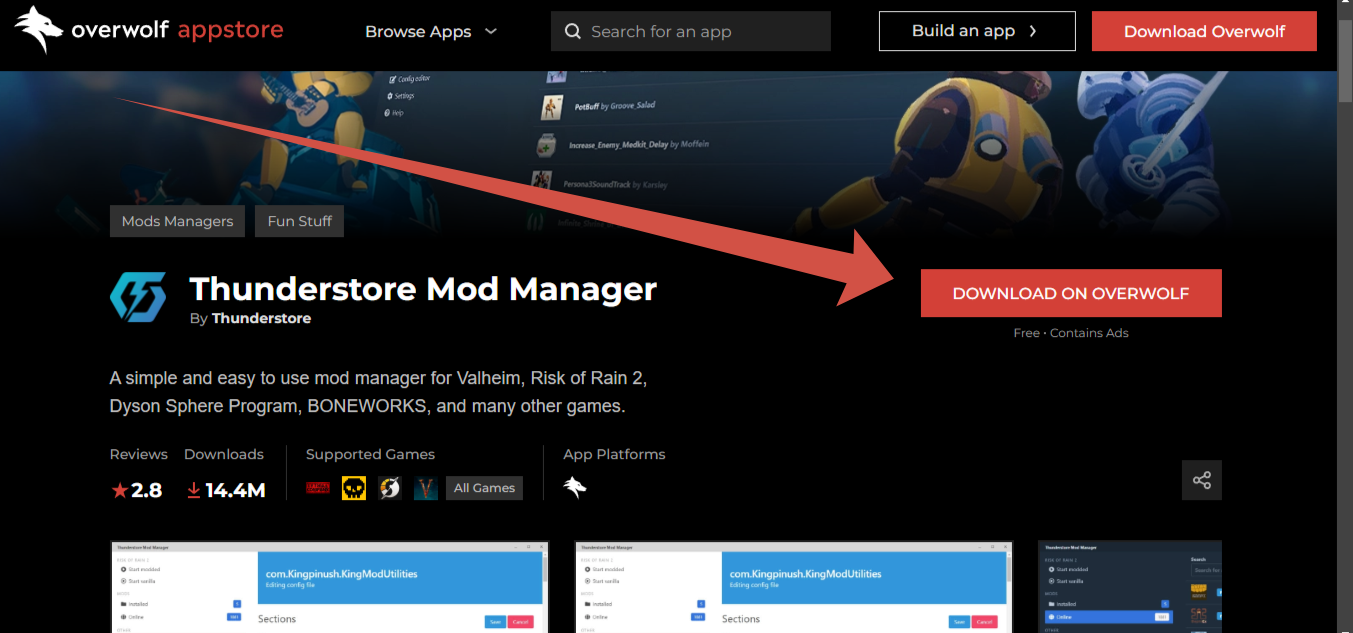This screenshot has height=633, width=1353.
Task: Focus the Search for an app field
Action: click(691, 31)
